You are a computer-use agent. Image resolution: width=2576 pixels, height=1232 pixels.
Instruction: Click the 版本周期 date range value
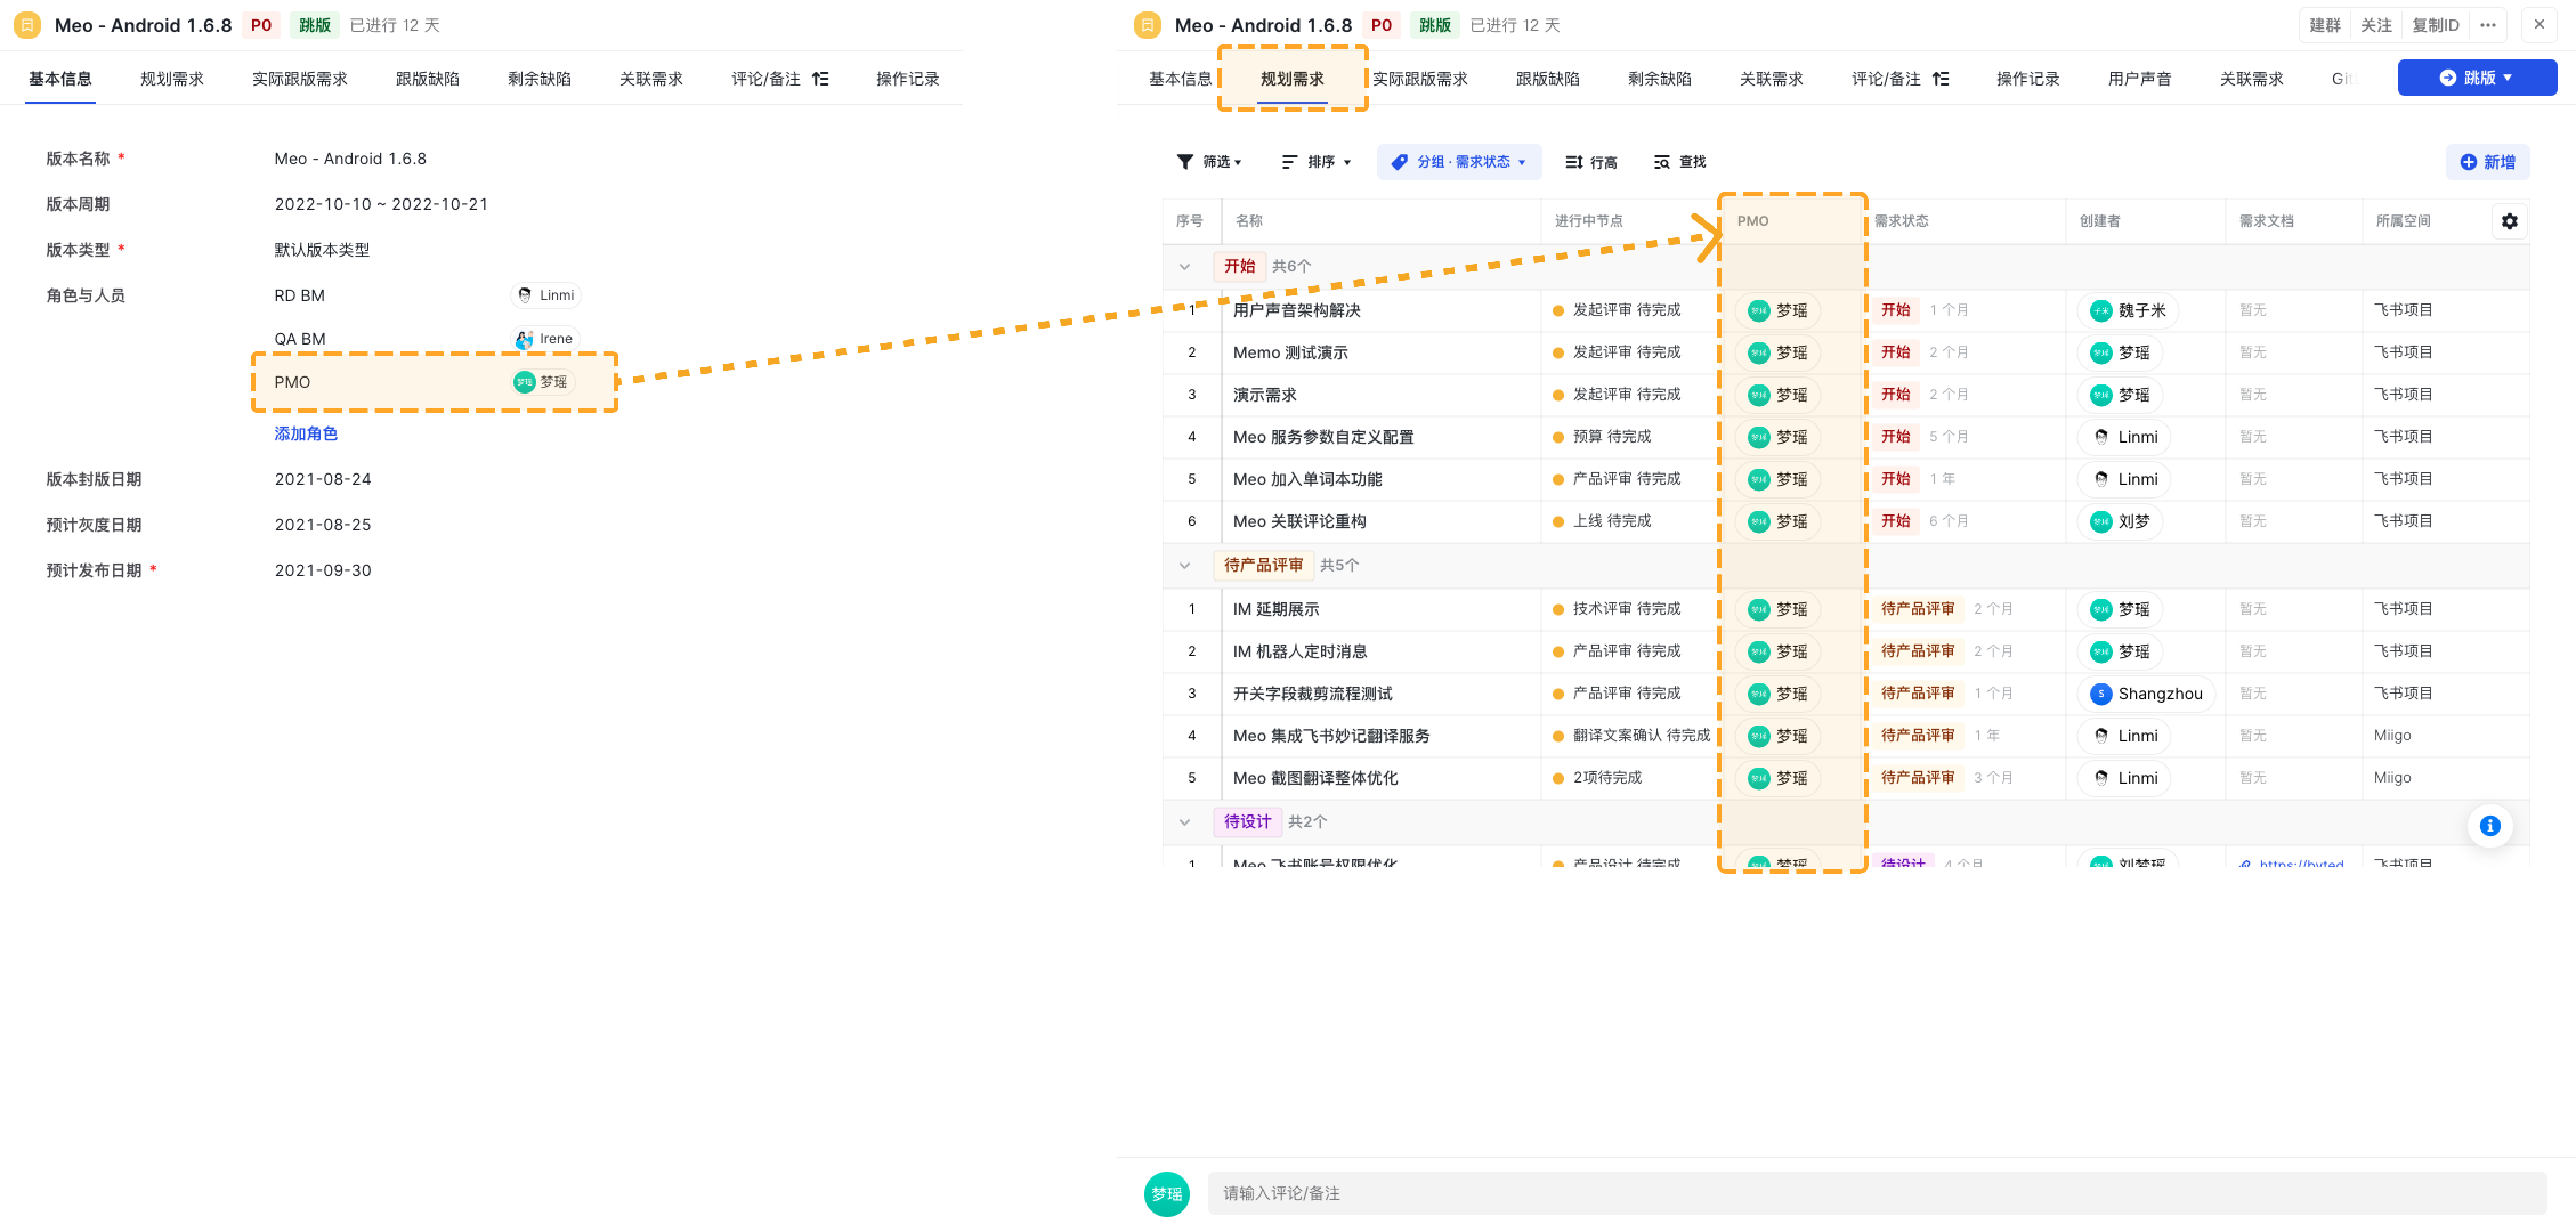coord(381,204)
